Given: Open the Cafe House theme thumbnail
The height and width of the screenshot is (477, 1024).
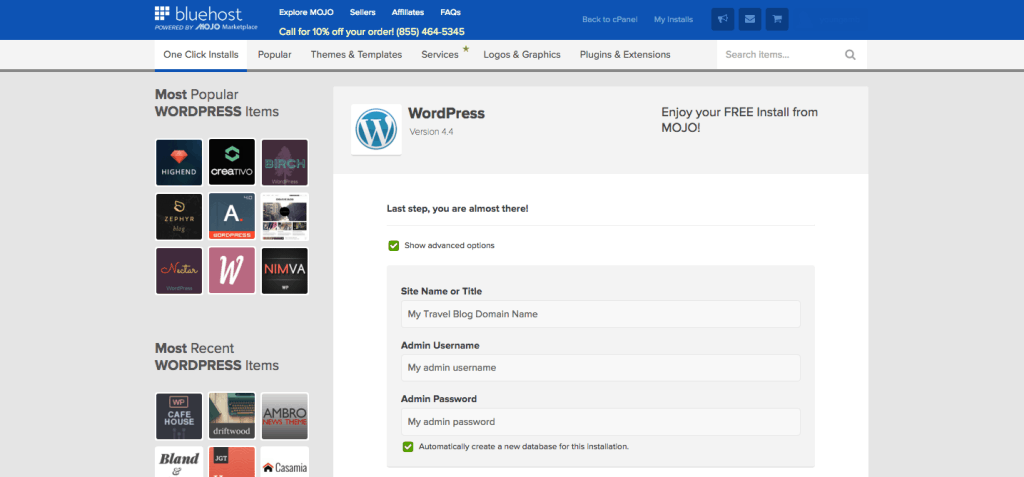Looking at the screenshot, I should click(179, 416).
